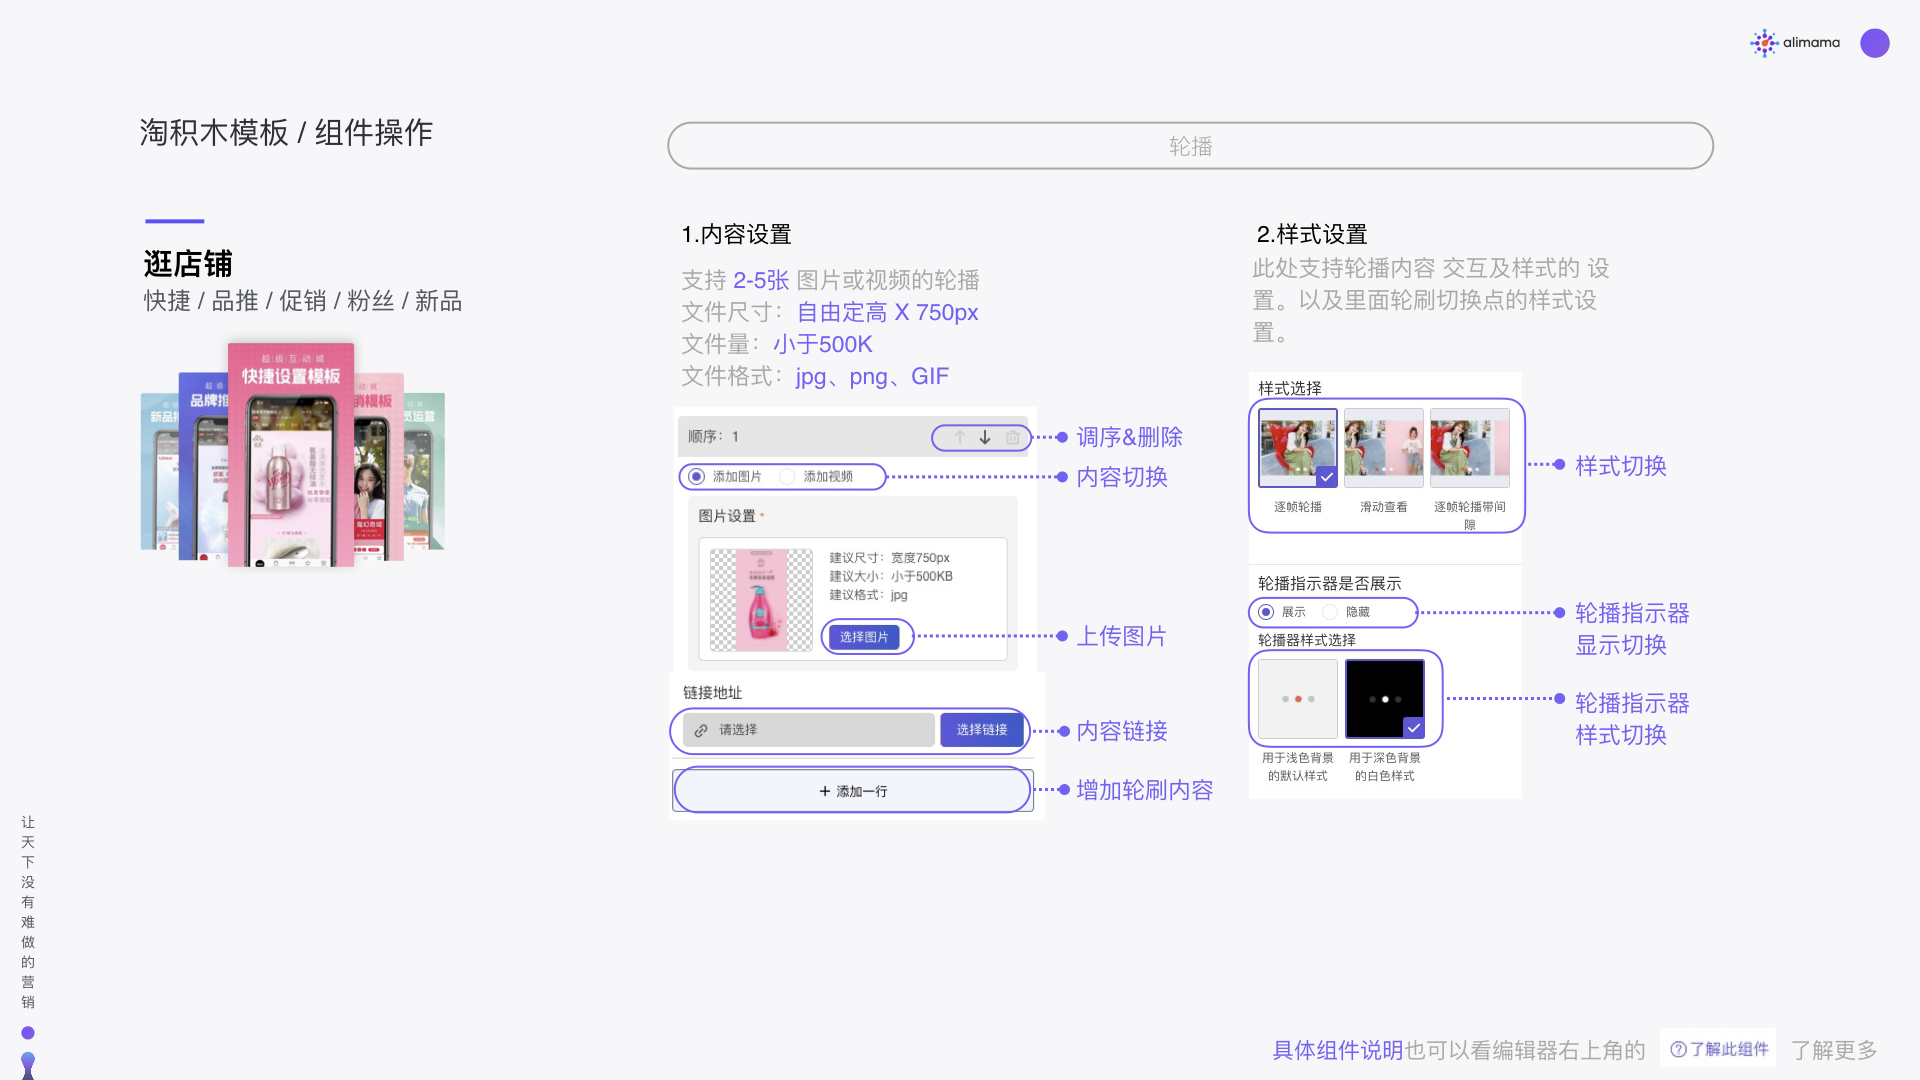Click the 图片设置 label

pyautogui.click(x=727, y=516)
